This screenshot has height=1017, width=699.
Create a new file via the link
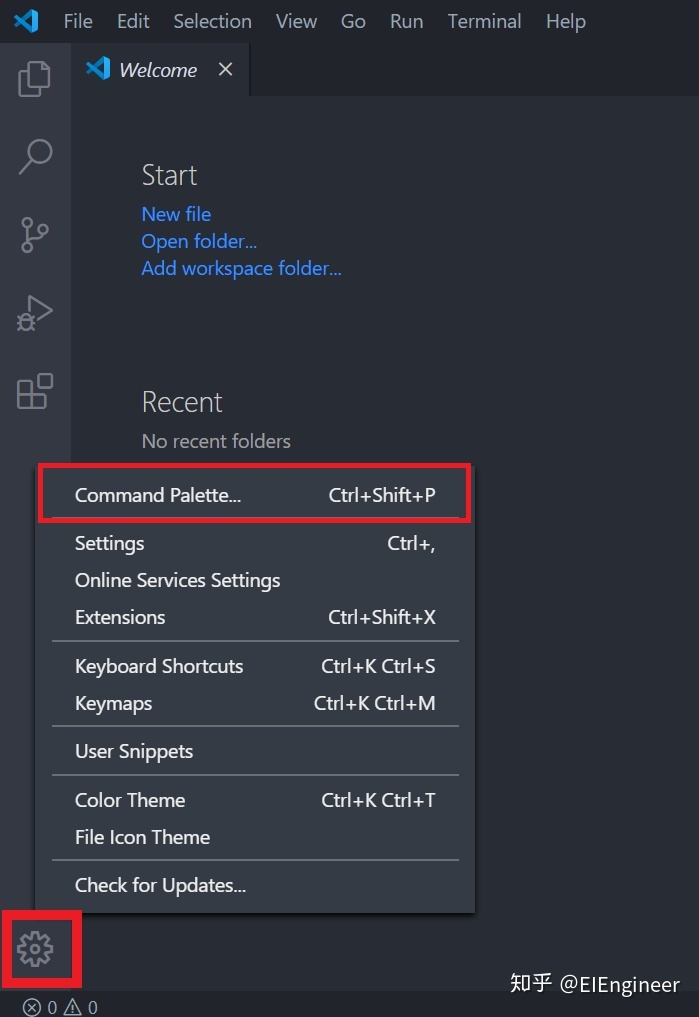(x=176, y=213)
